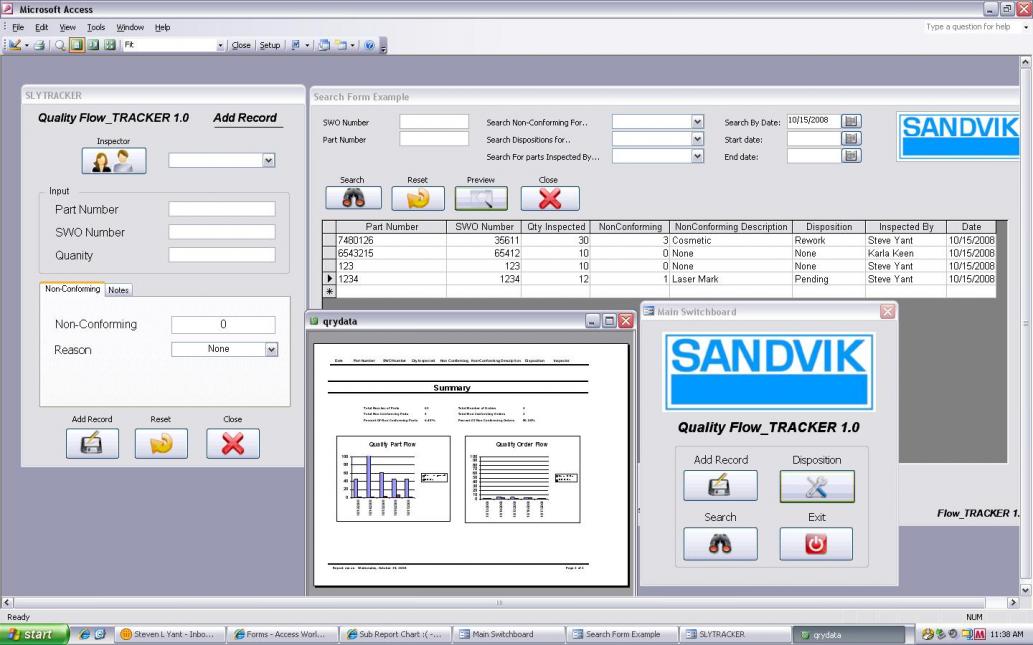The image size is (1033, 645).
Task: Click the Reset button in Search Form
Action: pyautogui.click(x=418, y=198)
